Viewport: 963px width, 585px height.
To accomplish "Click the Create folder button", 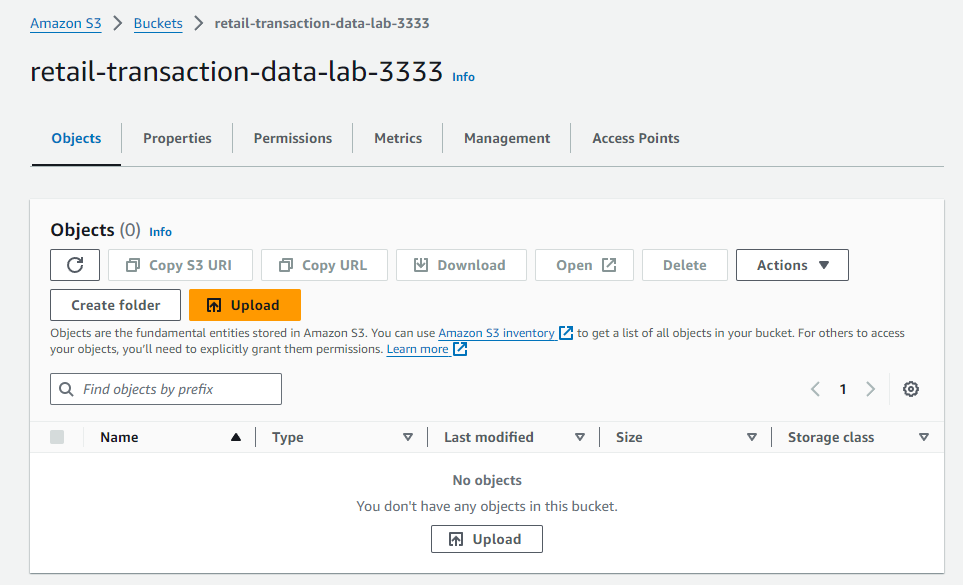I will pyautogui.click(x=115, y=305).
